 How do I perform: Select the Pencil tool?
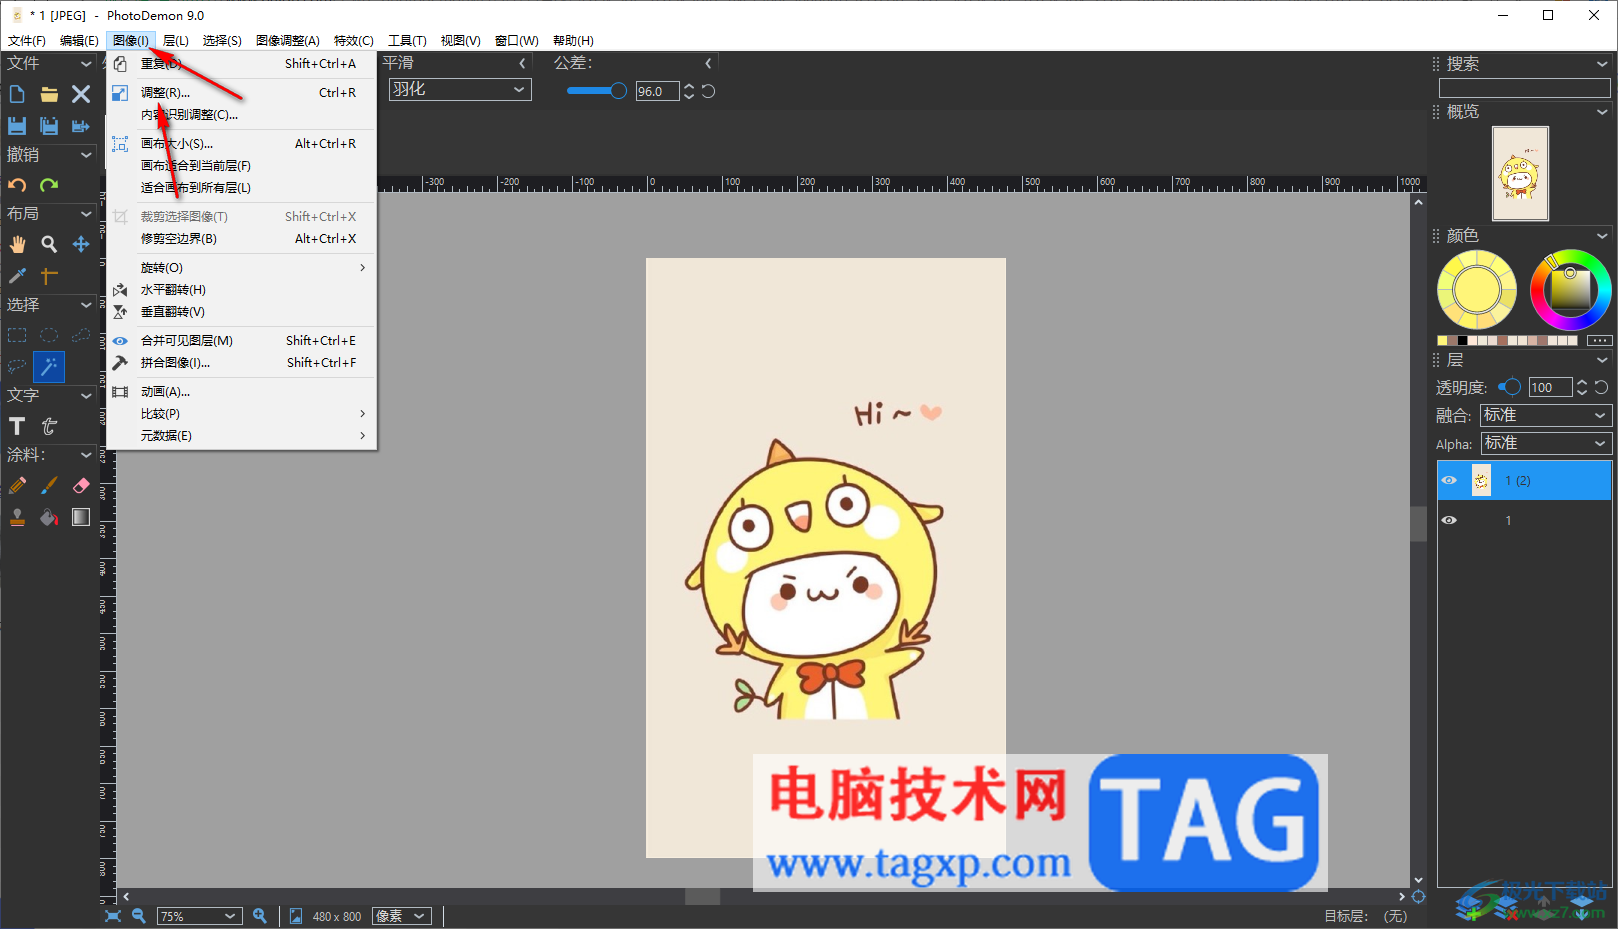(17, 485)
